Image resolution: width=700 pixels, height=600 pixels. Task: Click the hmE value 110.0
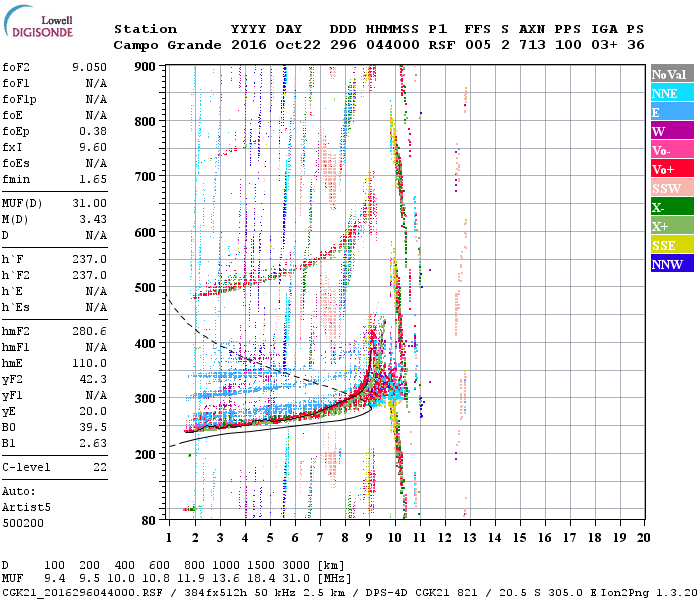coord(89,363)
